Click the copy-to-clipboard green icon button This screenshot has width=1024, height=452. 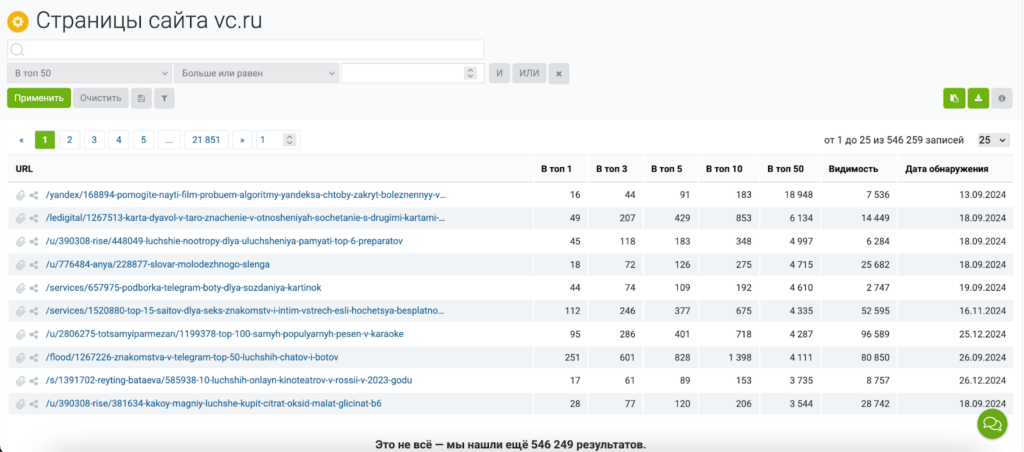tap(954, 98)
